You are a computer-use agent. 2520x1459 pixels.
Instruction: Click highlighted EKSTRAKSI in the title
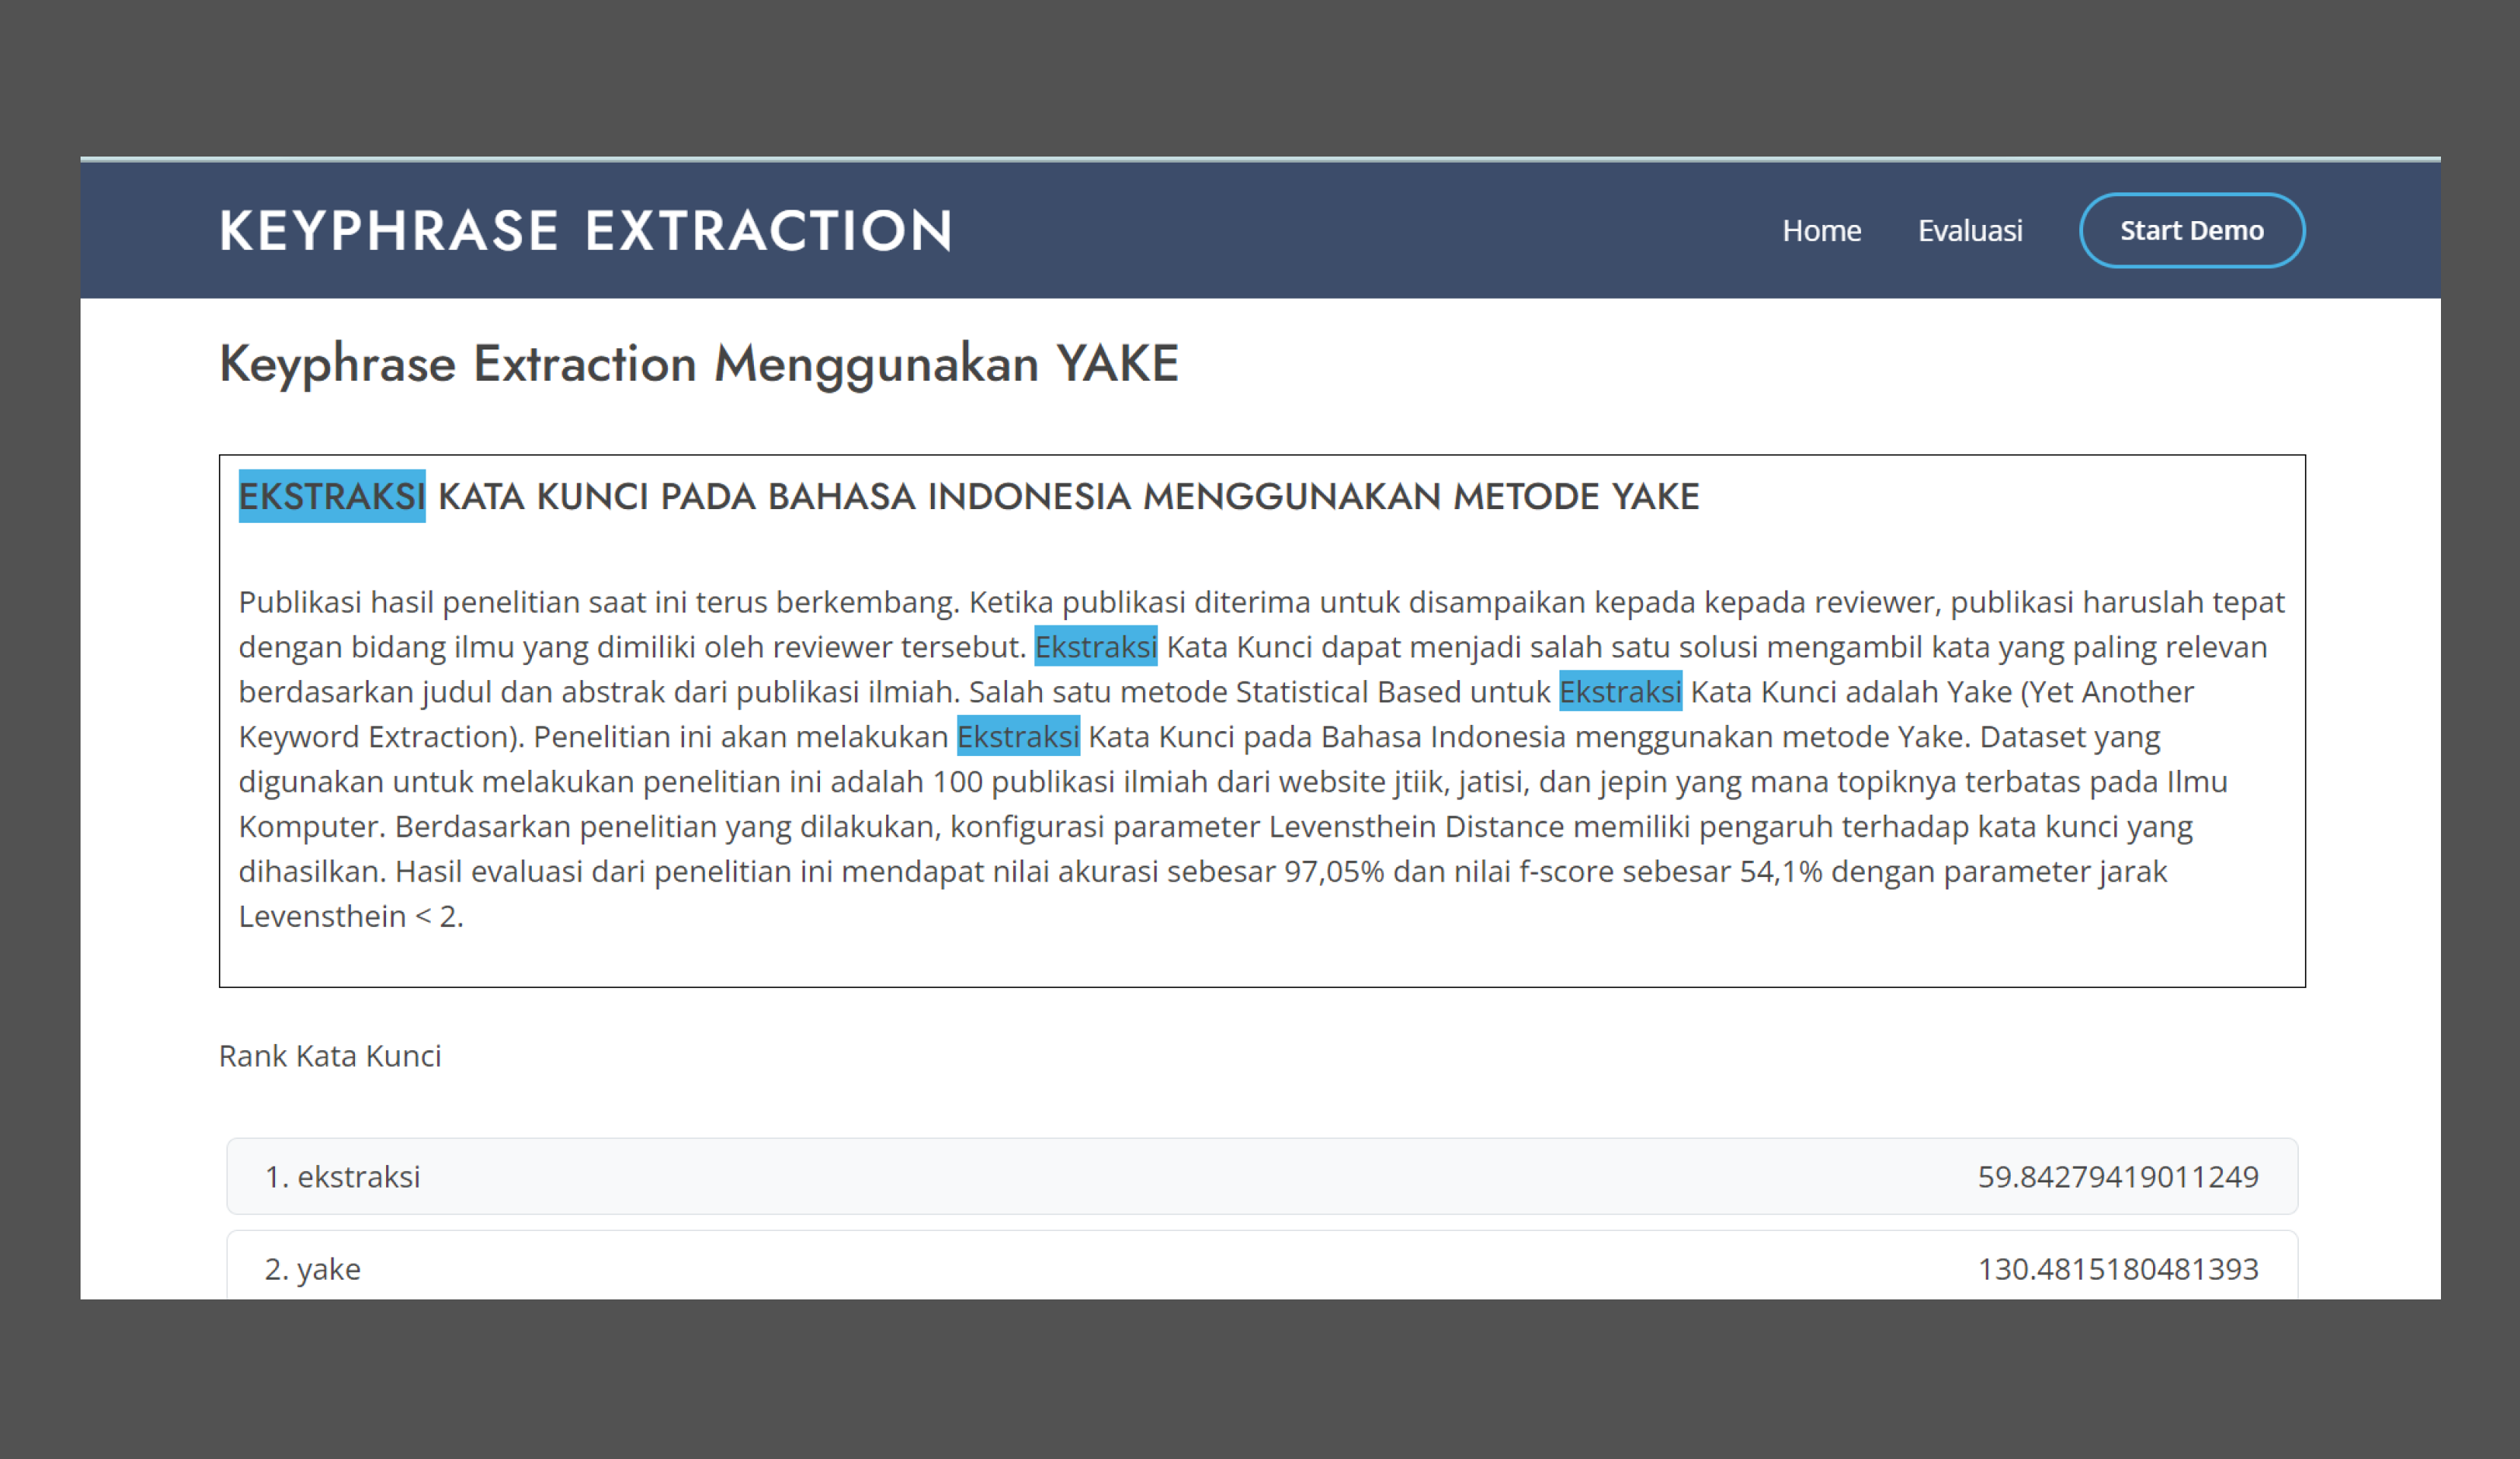tap(331, 496)
